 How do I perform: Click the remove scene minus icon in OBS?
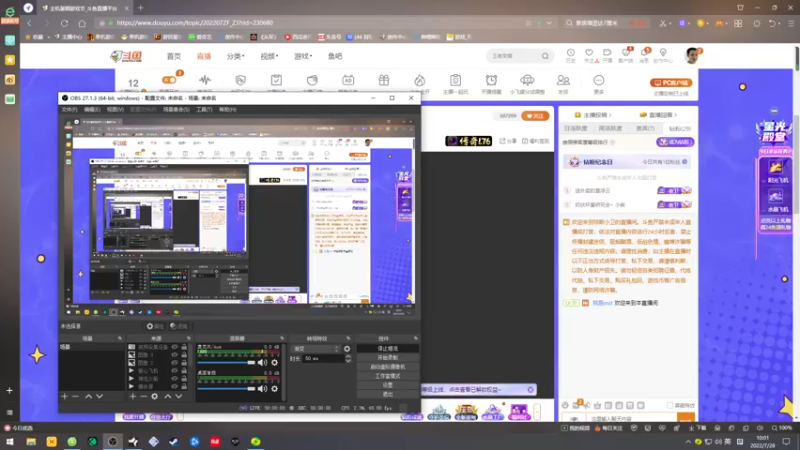(x=76, y=396)
